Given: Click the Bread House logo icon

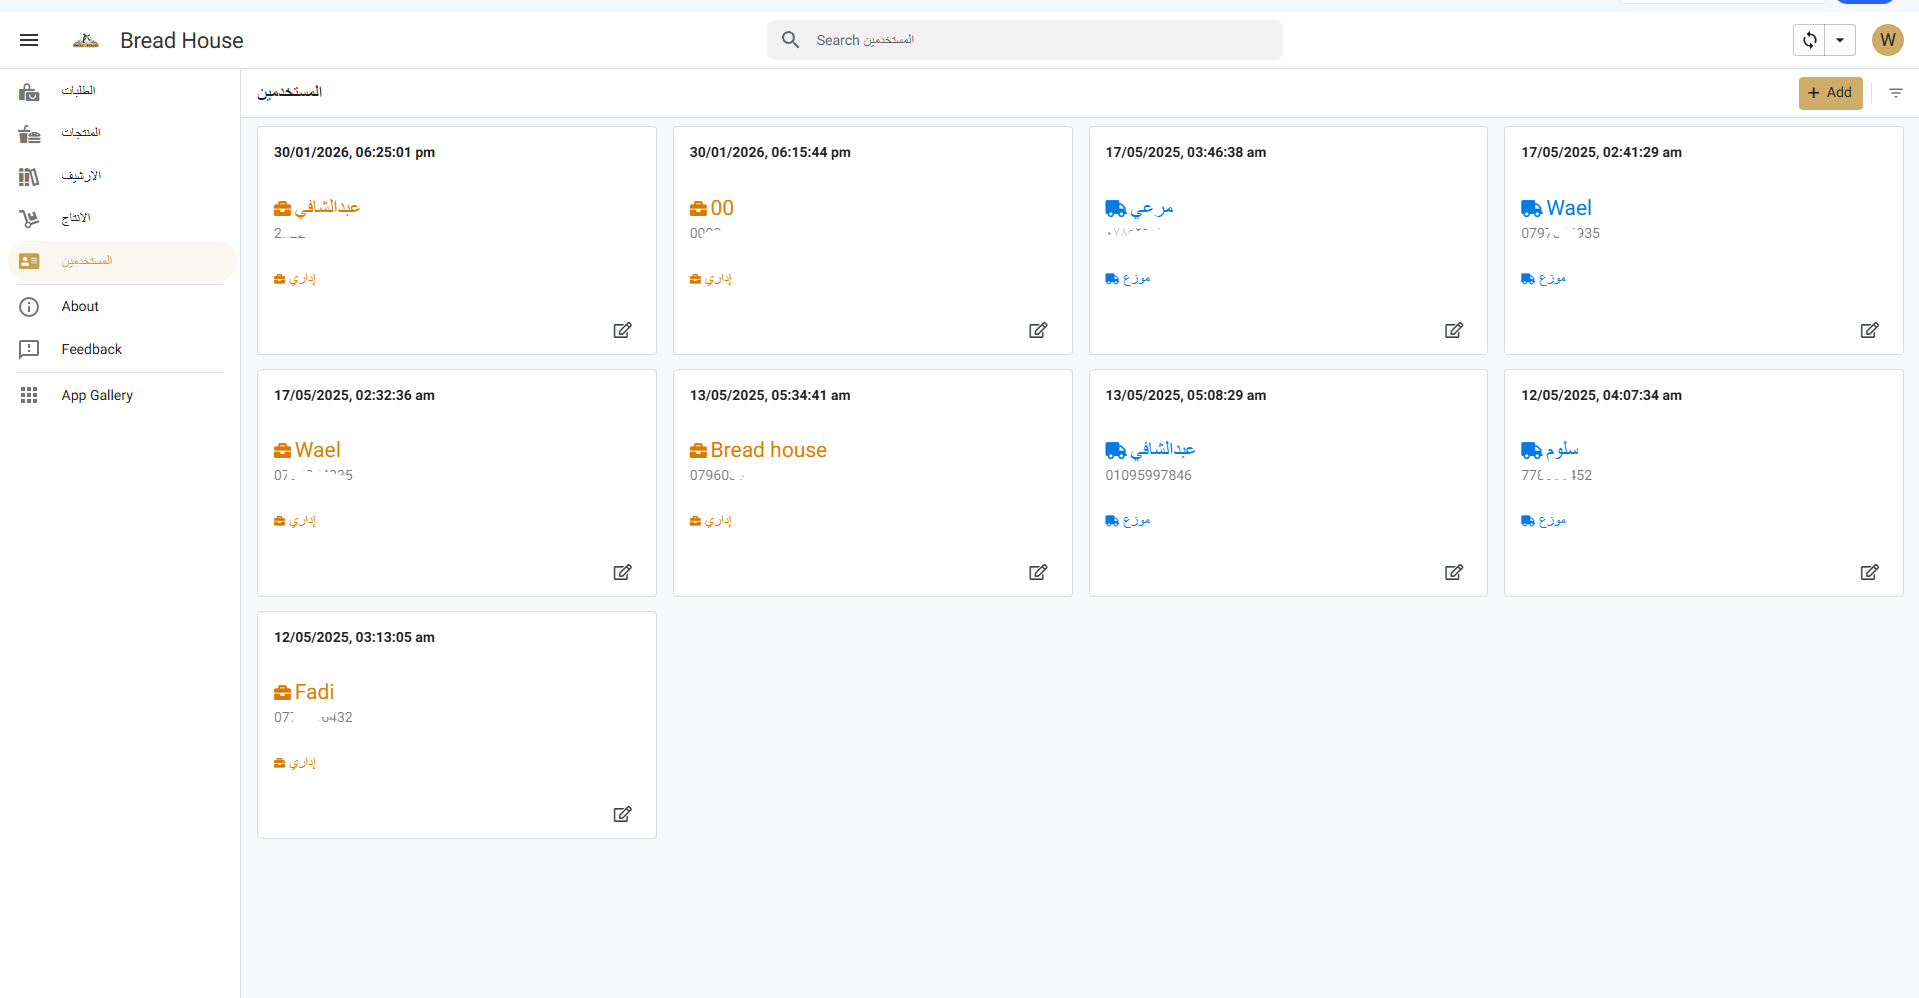Looking at the screenshot, I should 86,40.
